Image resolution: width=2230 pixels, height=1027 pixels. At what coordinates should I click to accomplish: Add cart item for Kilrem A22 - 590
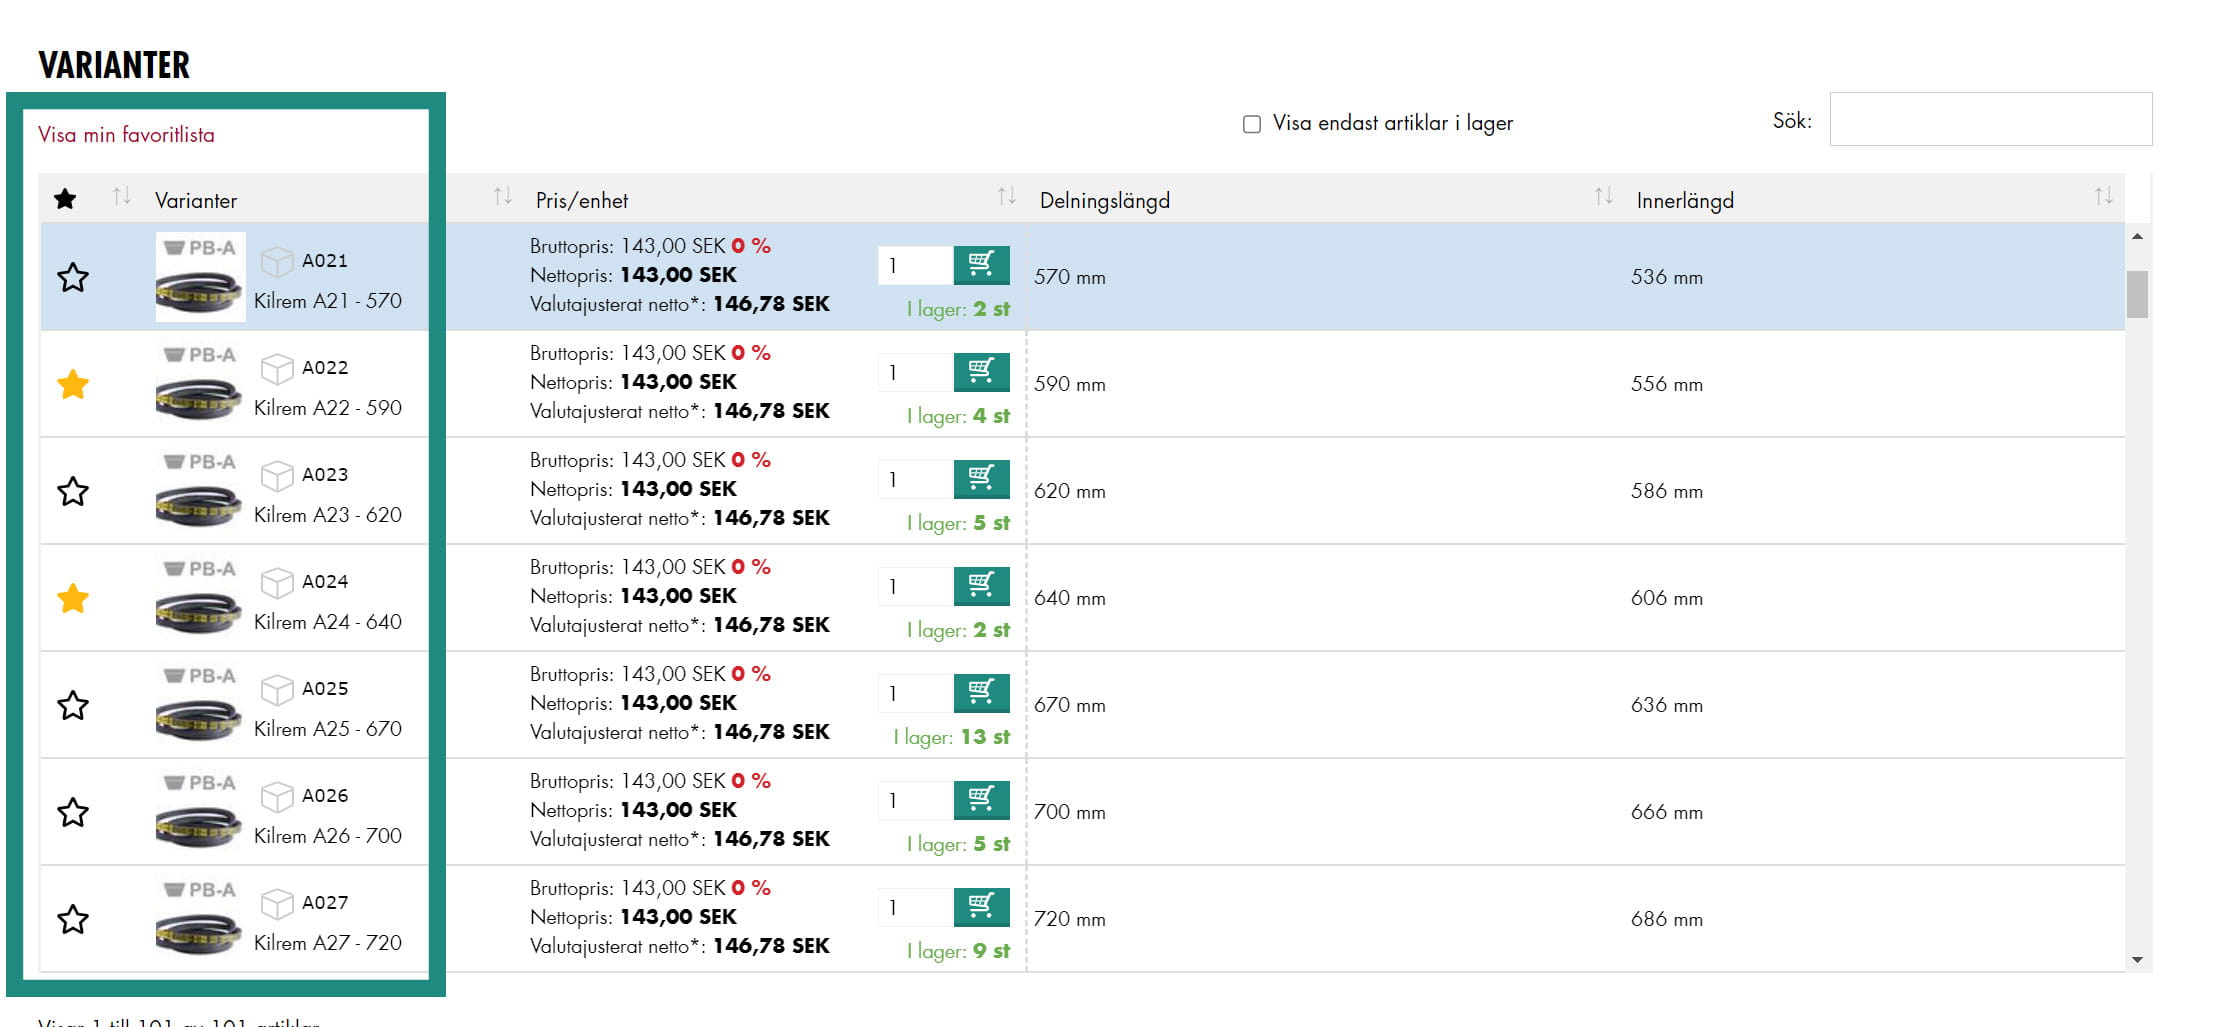(980, 371)
